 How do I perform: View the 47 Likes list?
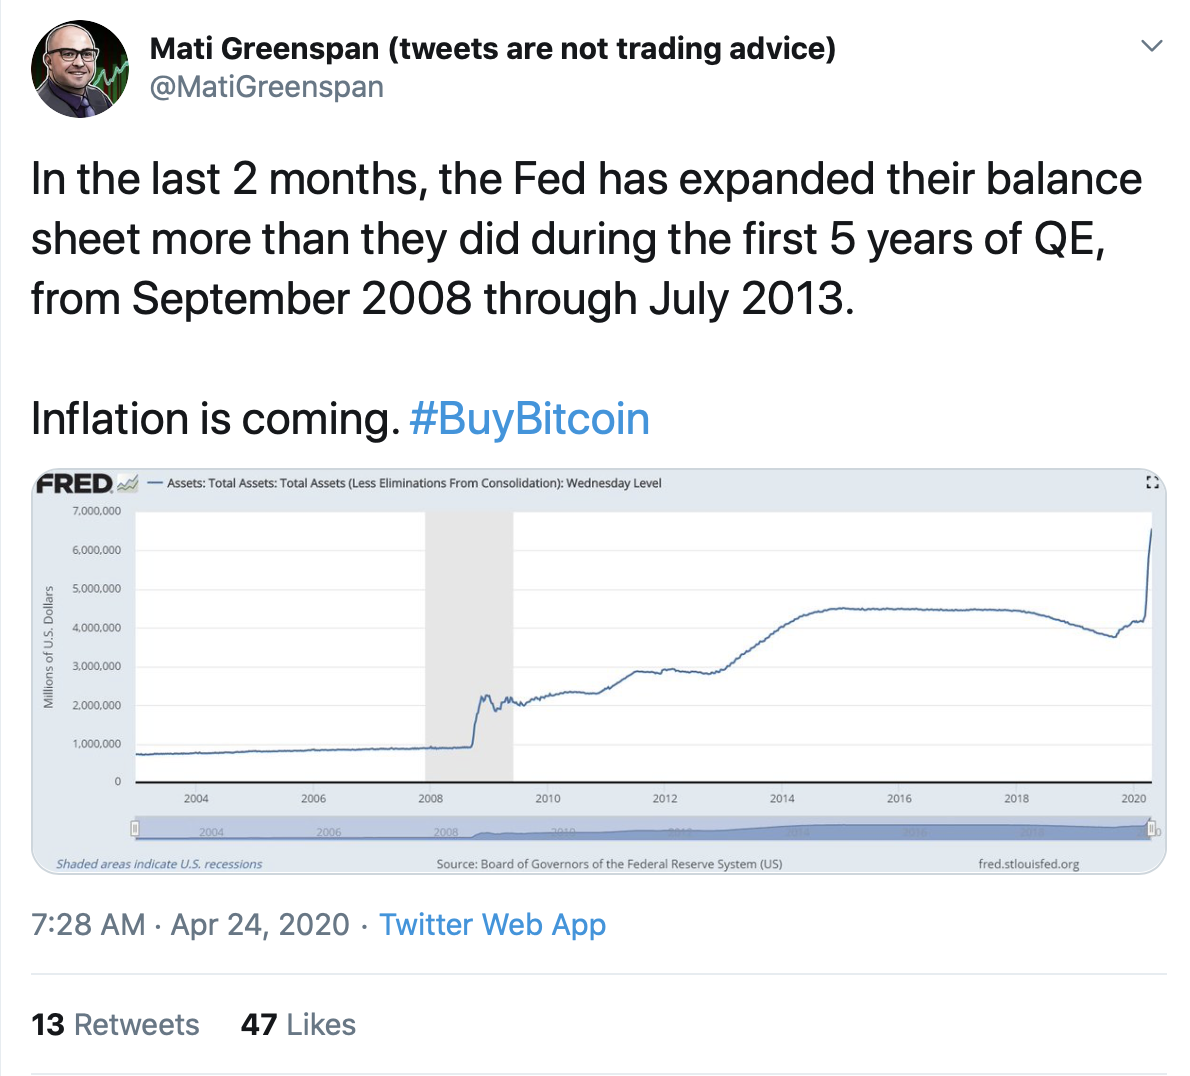pyautogui.click(x=298, y=1025)
